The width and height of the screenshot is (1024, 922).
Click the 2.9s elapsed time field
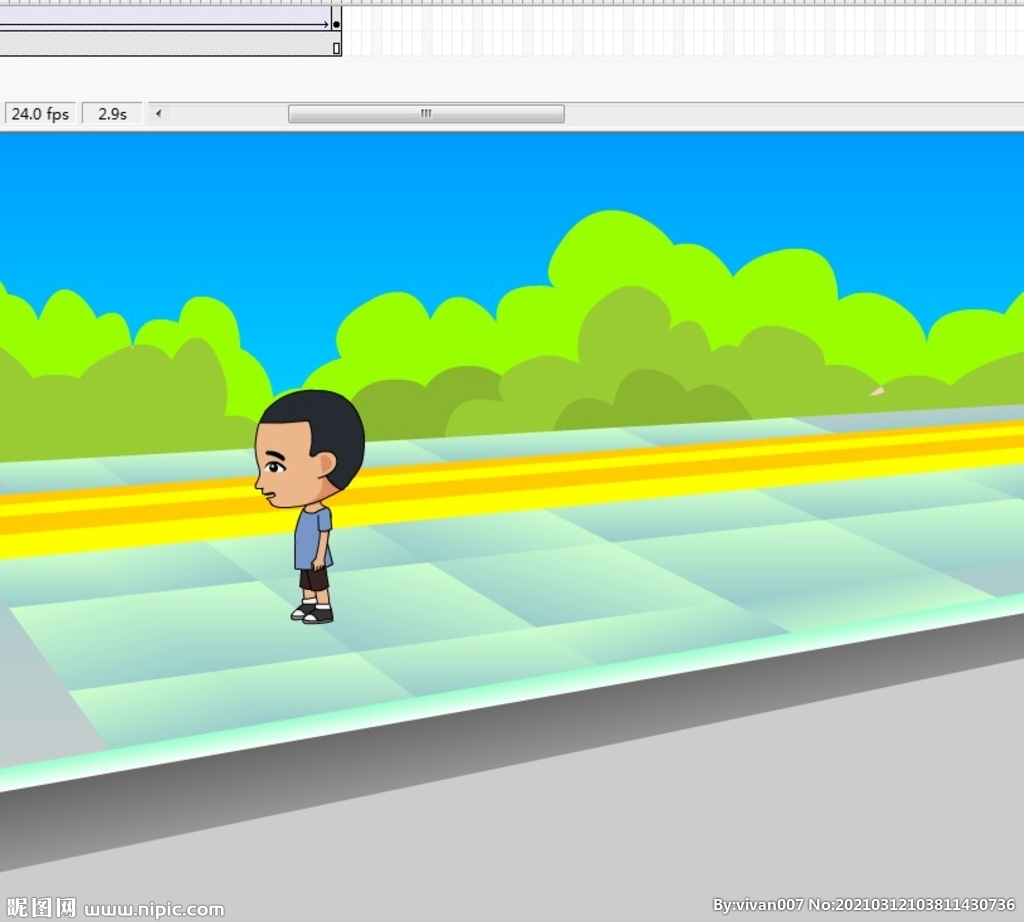click(x=112, y=114)
